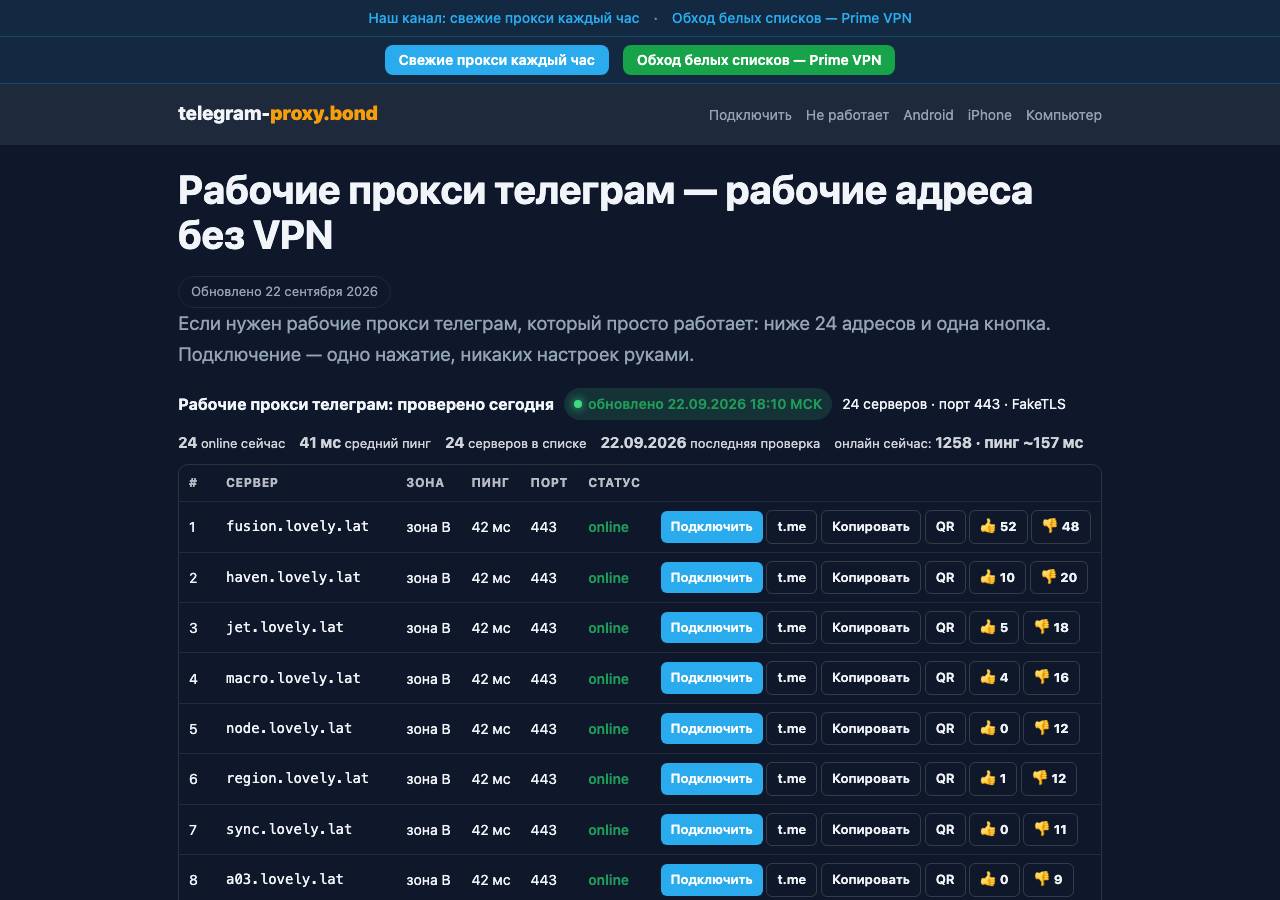Copy the fusion.lovely.lat proxy address

pos(871,527)
